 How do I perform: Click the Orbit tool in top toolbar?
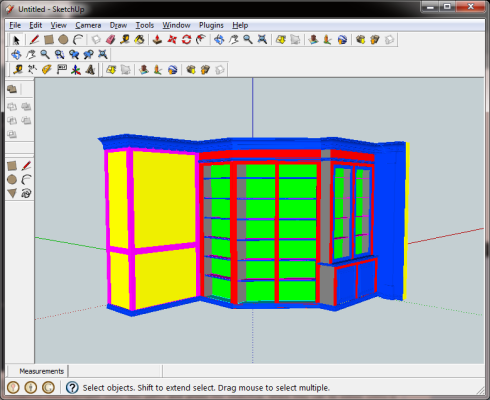[219, 40]
